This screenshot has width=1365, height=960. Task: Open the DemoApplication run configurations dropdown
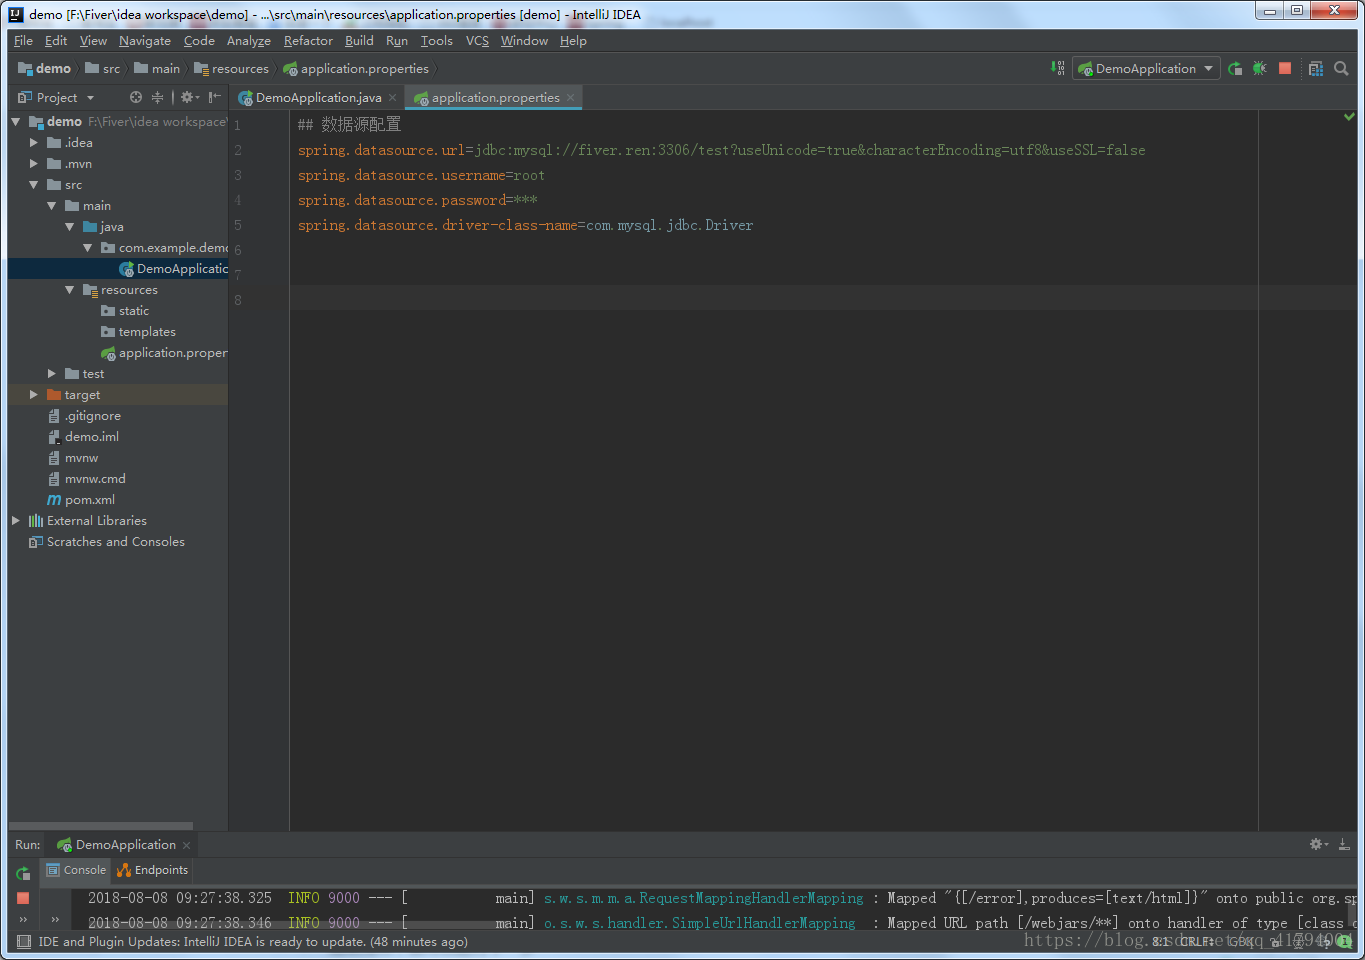click(1146, 68)
